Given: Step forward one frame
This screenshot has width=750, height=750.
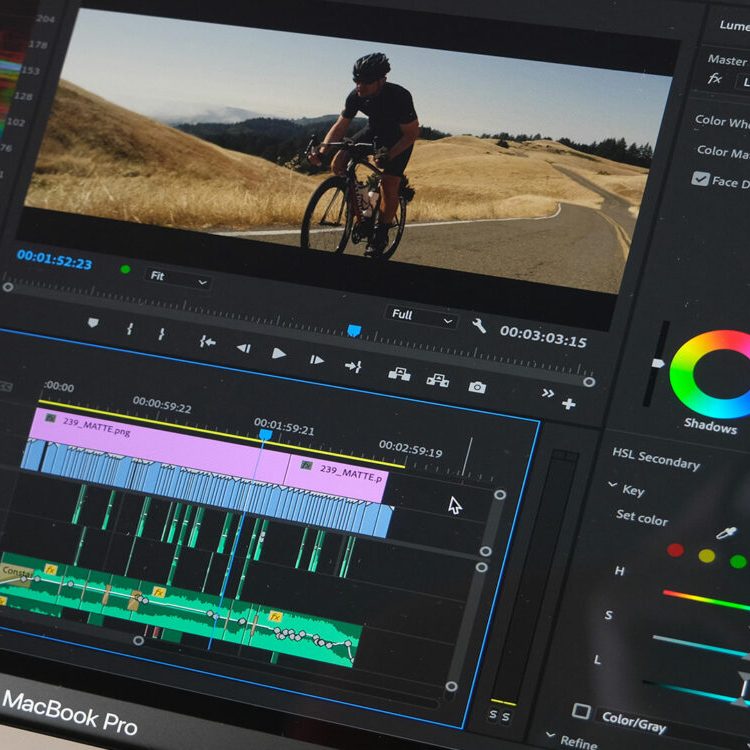Looking at the screenshot, I should coord(316,359).
